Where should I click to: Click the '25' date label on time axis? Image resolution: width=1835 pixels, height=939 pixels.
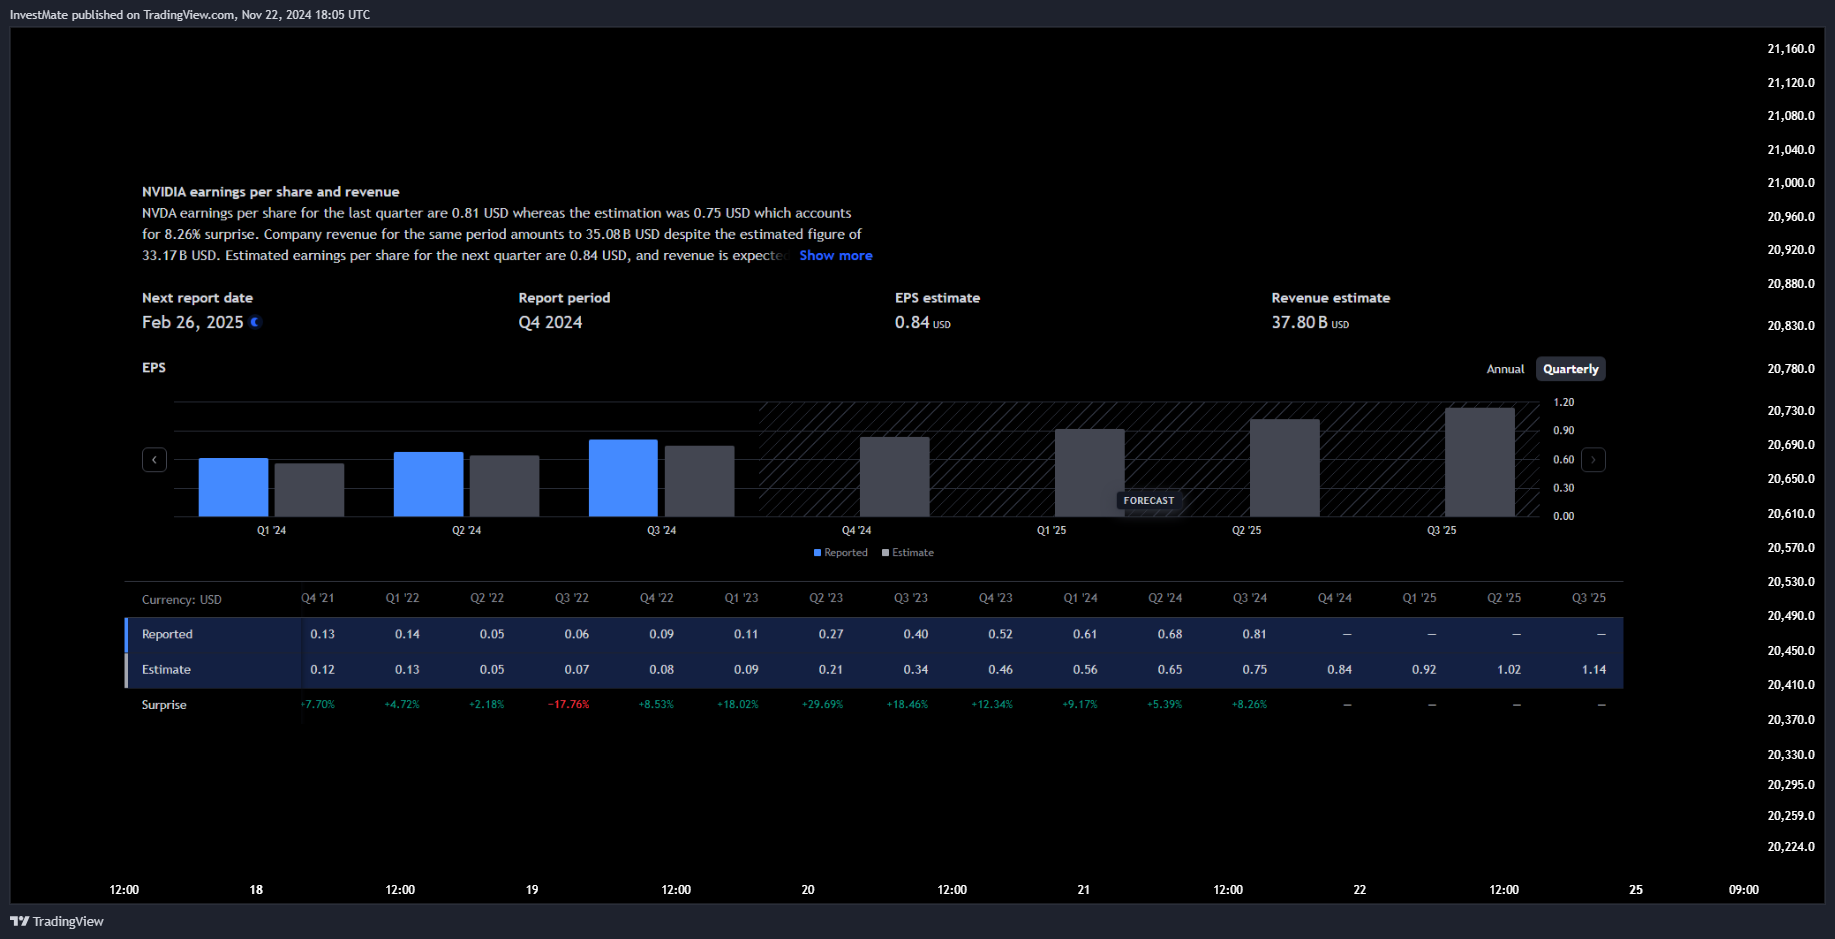[1636, 890]
